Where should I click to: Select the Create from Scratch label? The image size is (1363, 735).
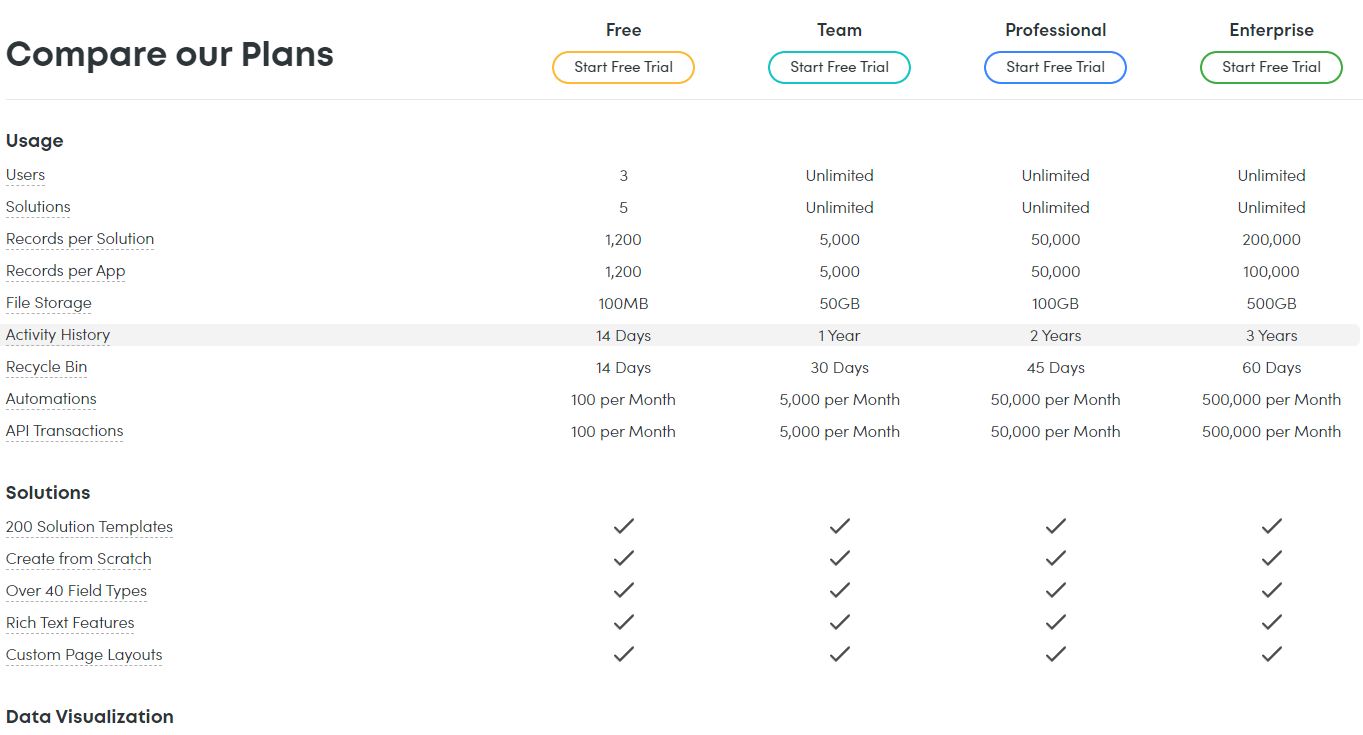tap(79, 559)
